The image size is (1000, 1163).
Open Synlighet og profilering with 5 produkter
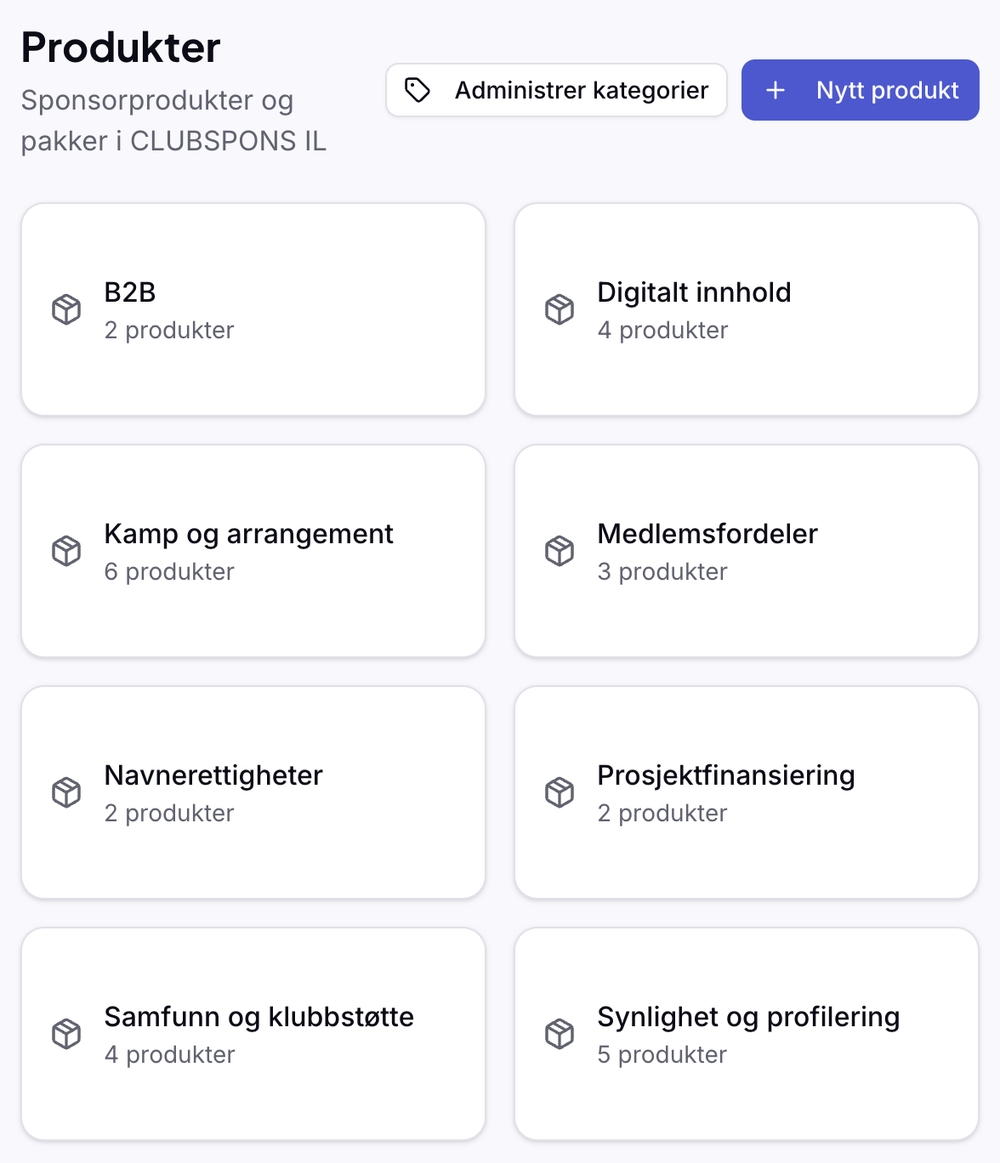tap(746, 1034)
